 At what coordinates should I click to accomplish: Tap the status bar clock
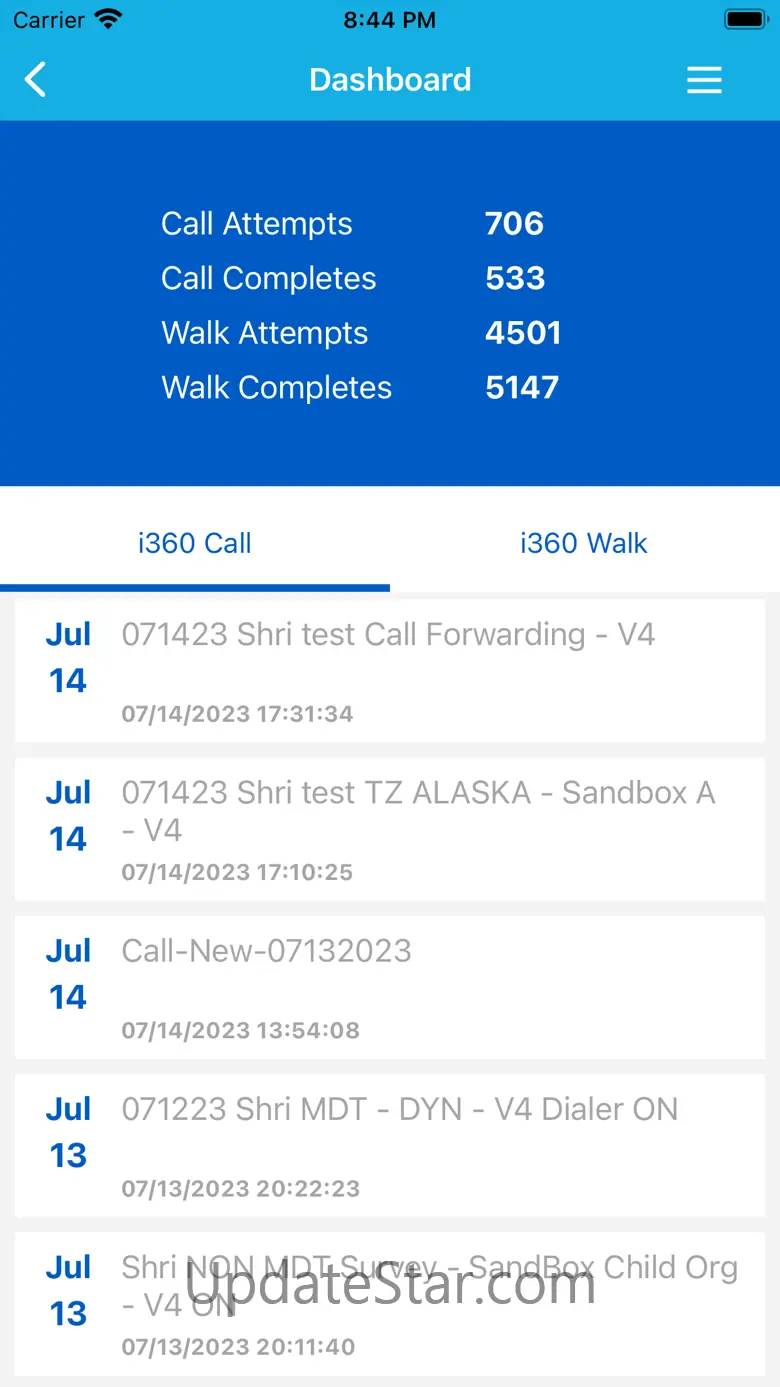(x=390, y=19)
